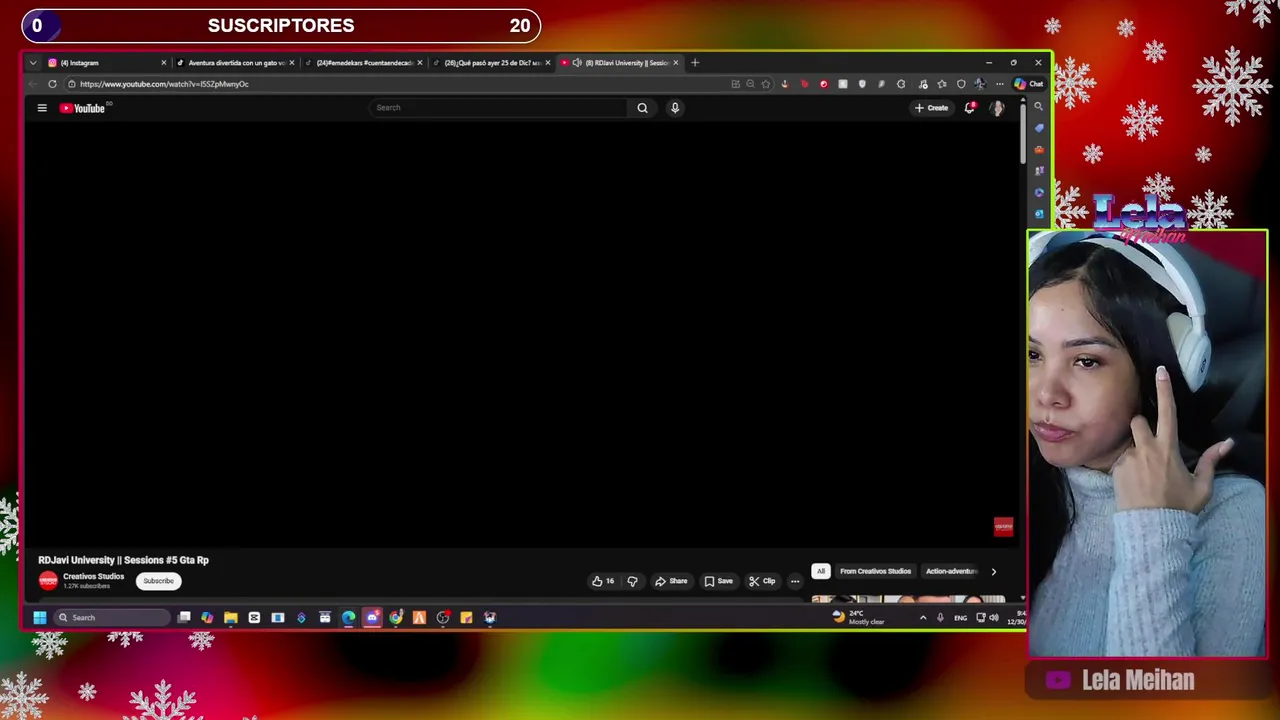
Task: Open browser favorites list icon
Action: pos(942,84)
